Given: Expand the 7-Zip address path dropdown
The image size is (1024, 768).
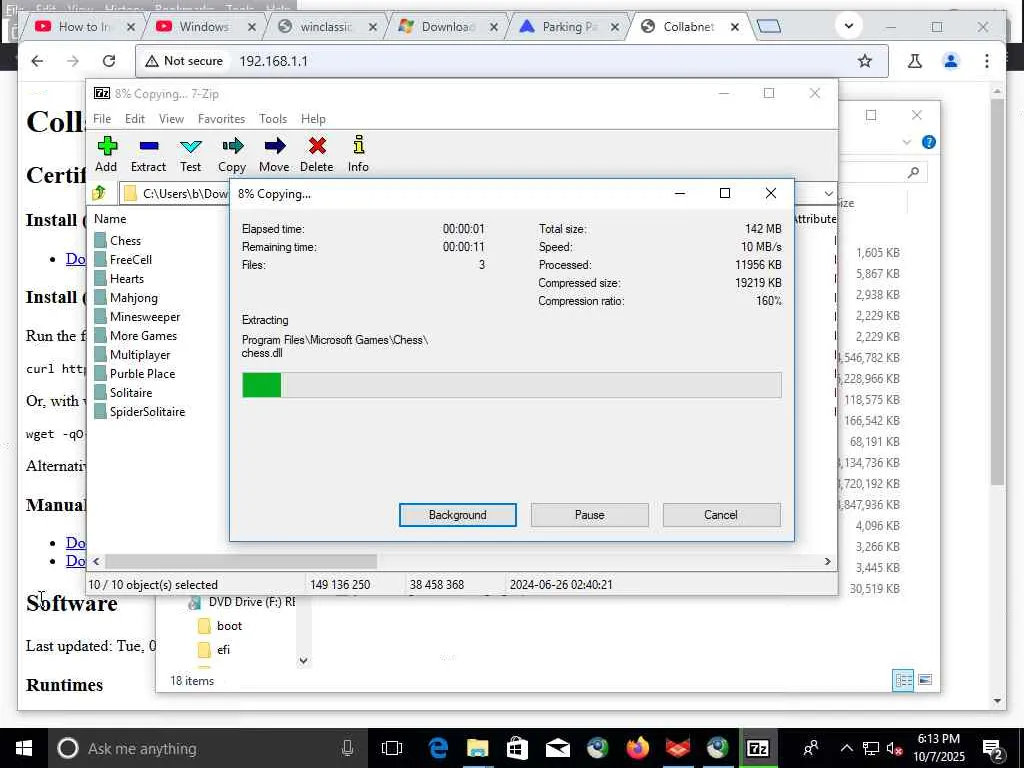Looking at the screenshot, I should (828, 193).
